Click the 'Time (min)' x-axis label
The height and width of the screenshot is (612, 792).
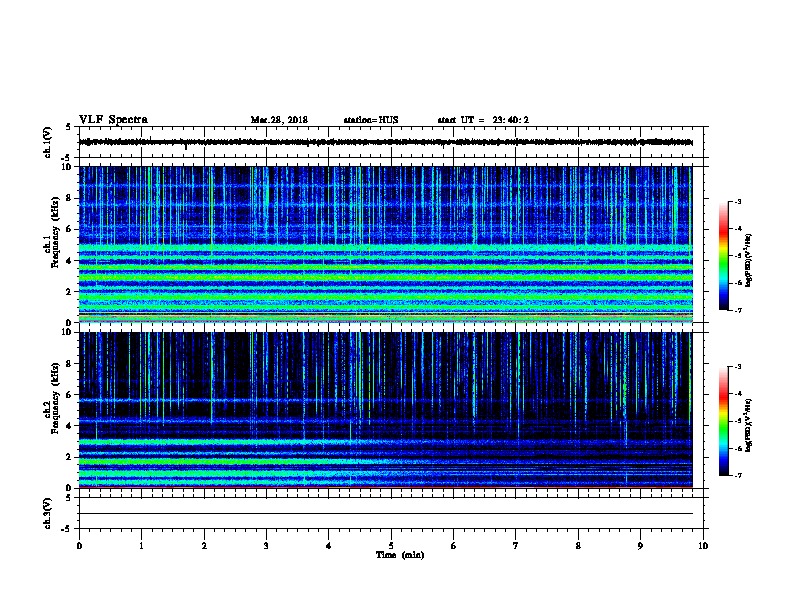coord(400,555)
